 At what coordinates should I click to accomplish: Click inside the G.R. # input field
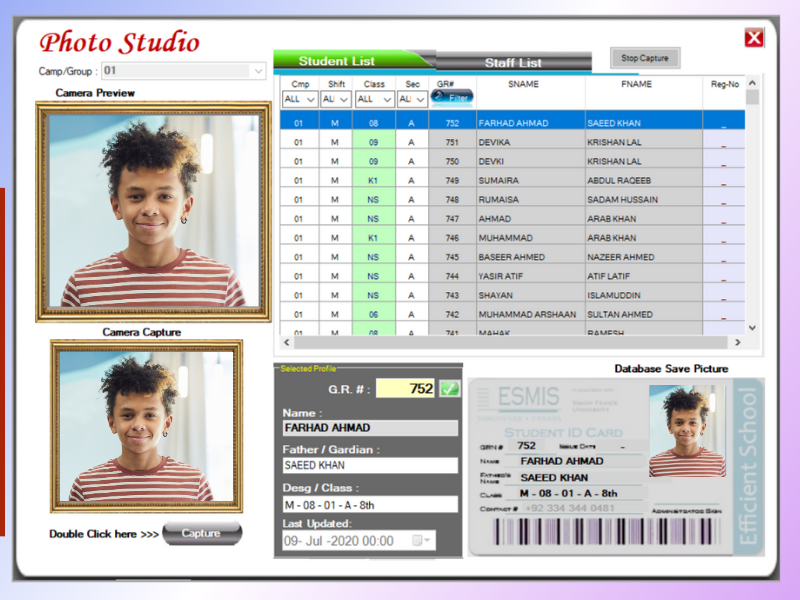coord(410,386)
